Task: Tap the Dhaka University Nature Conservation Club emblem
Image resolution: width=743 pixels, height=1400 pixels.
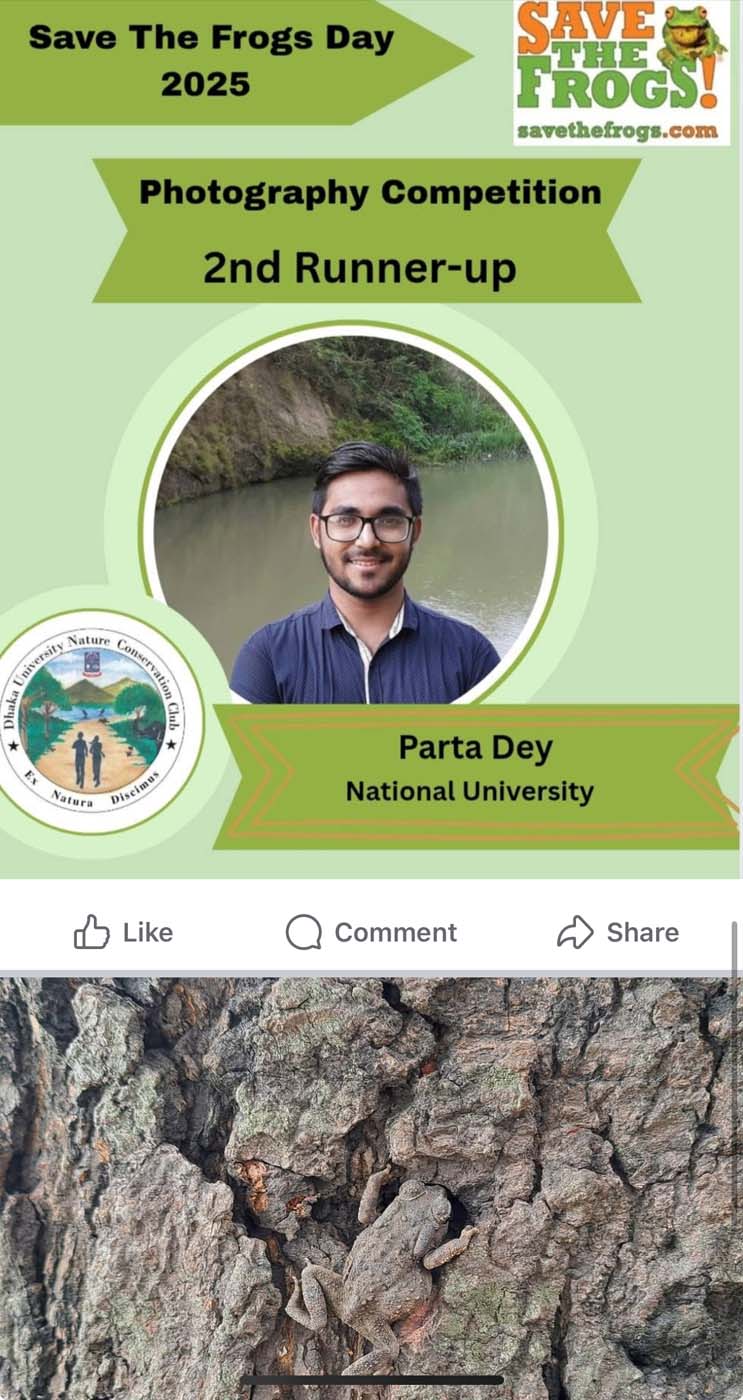Action: click(x=97, y=719)
